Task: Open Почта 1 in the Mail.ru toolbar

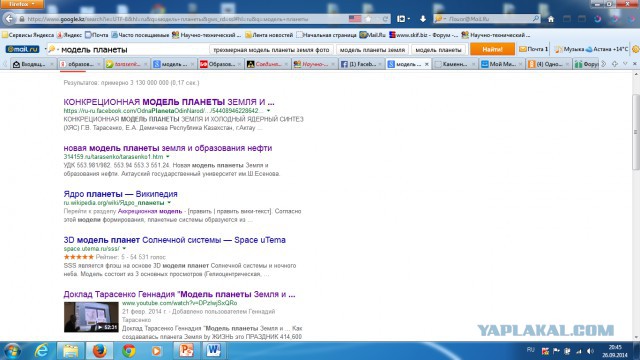Action: [533, 49]
